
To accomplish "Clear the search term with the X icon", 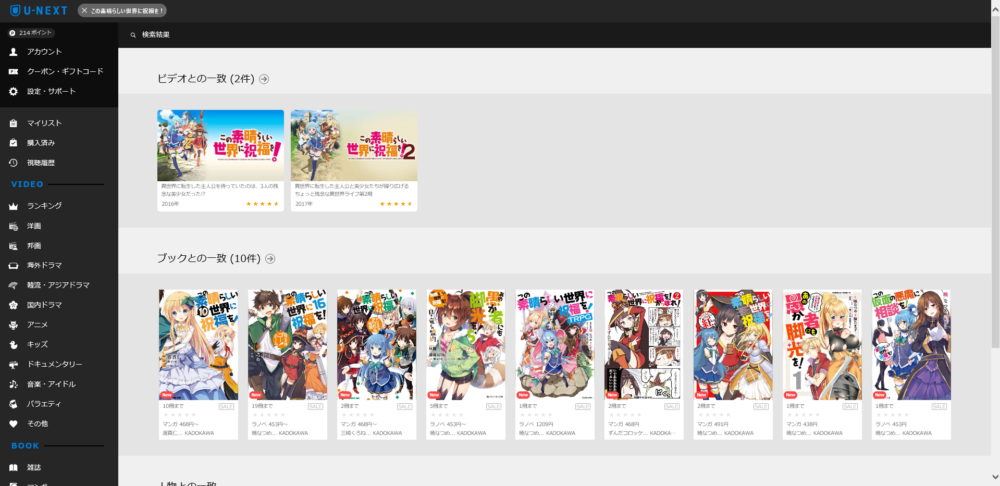I will click(85, 10).
